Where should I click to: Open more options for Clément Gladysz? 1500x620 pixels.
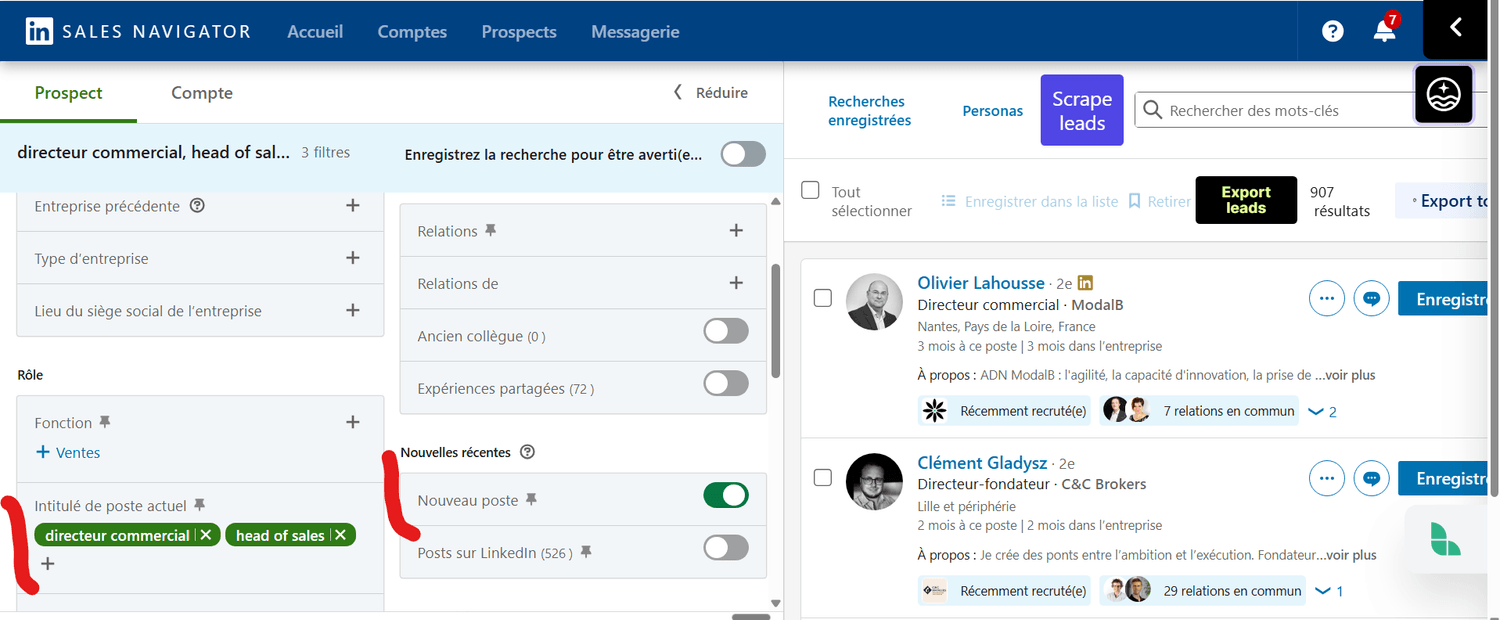[1326, 478]
